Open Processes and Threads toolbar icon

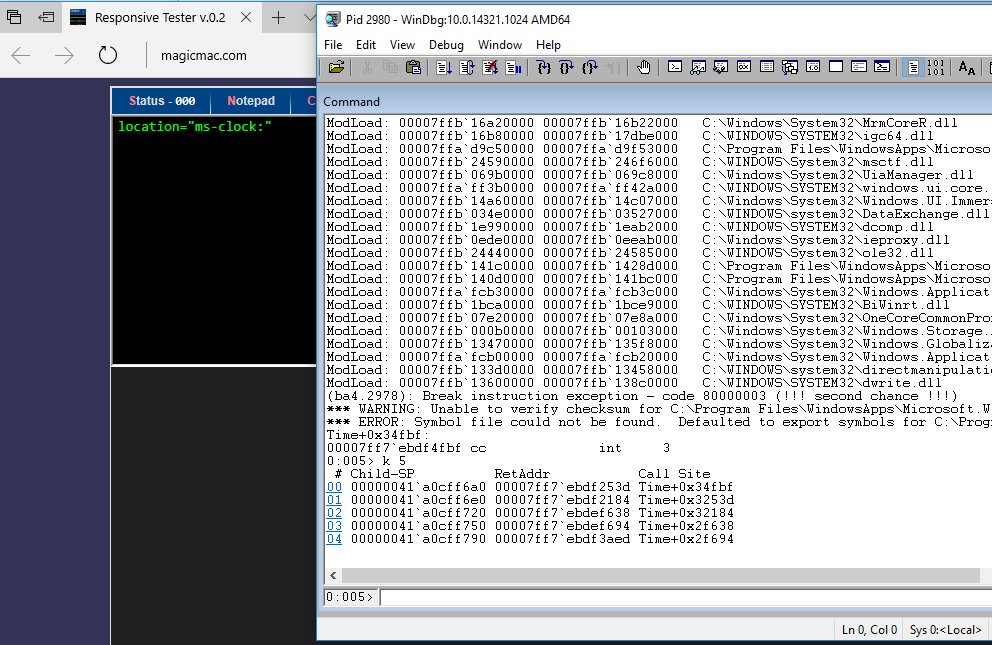tap(859, 68)
